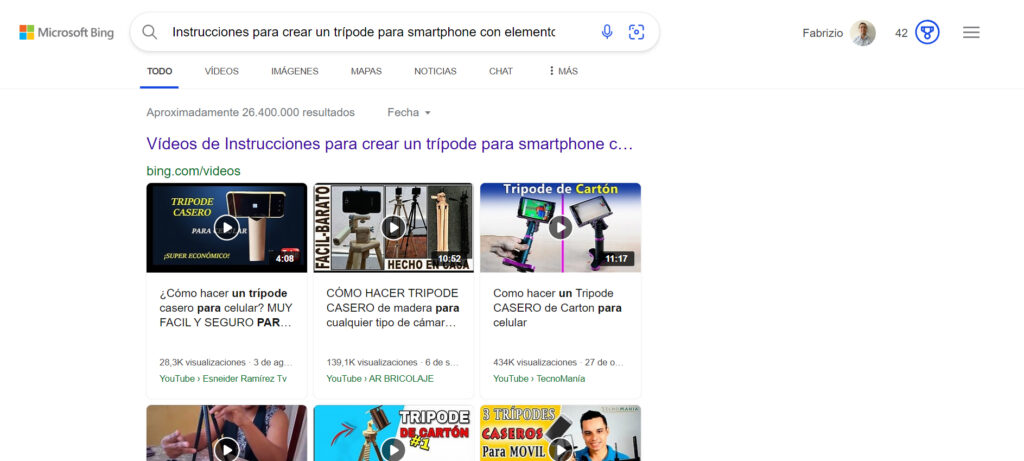The height and width of the screenshot is (461, 1024).
Task: Go to the NOTICIAS tab
Action: (x=435, y=71)
